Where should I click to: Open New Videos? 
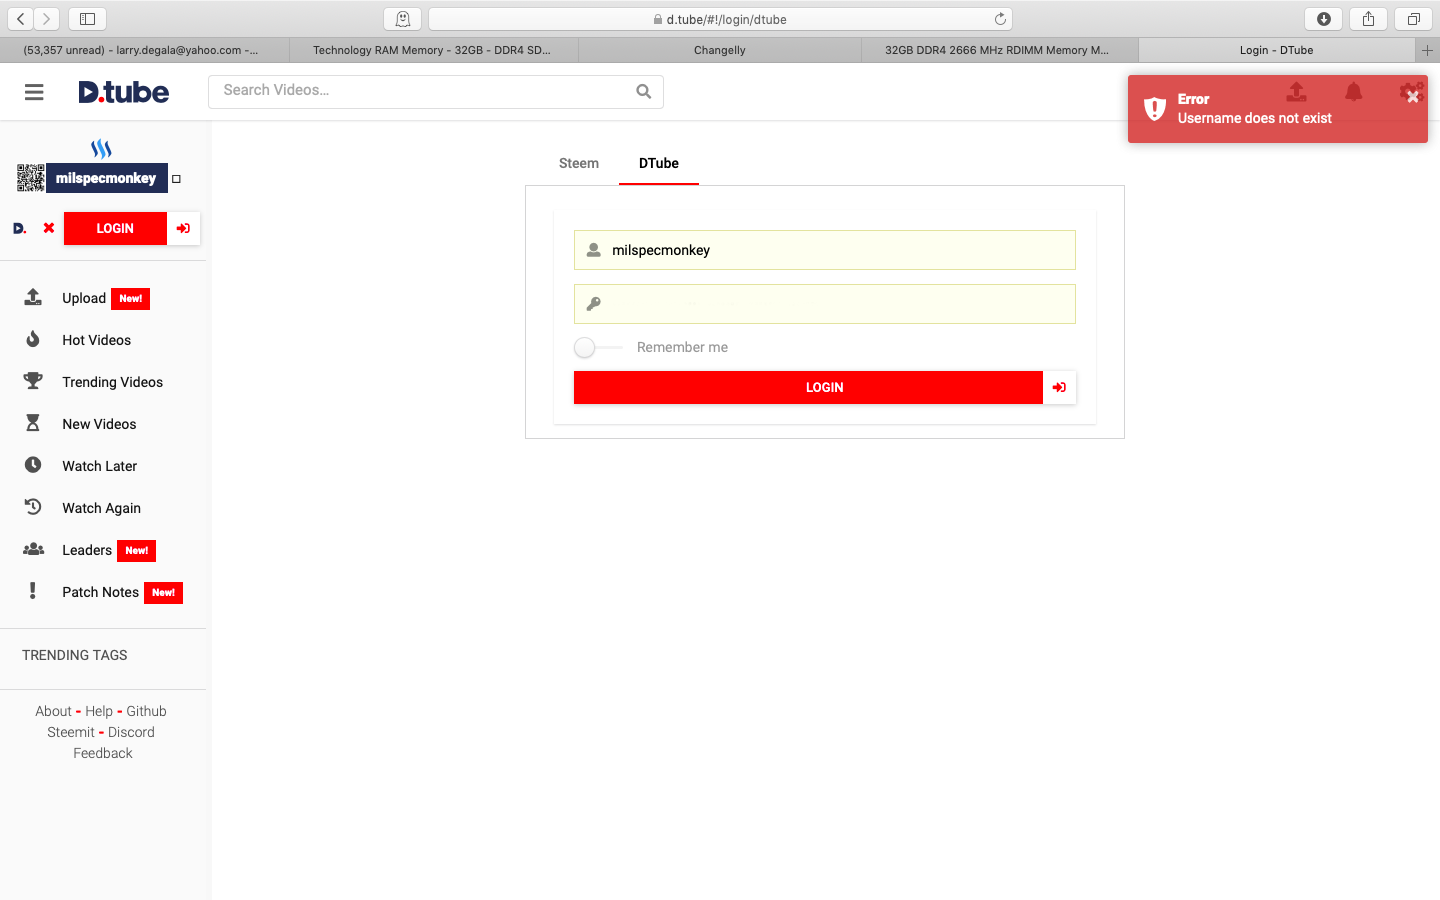click(99, 424)
